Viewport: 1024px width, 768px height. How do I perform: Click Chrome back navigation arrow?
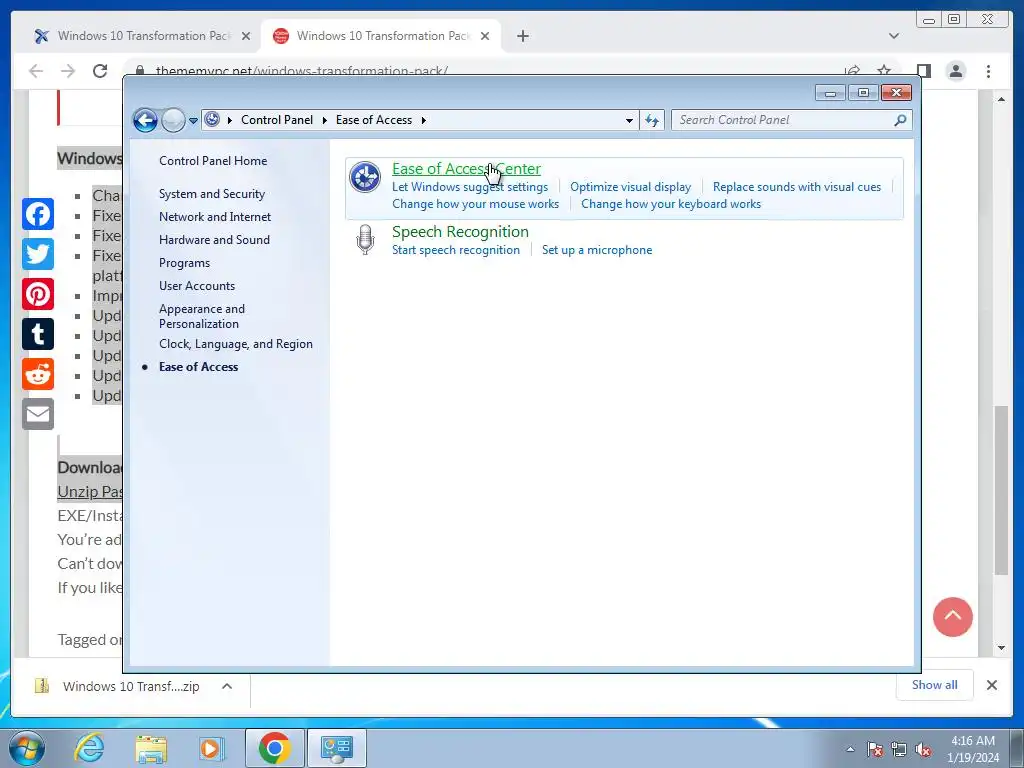[x=36, y=71]
